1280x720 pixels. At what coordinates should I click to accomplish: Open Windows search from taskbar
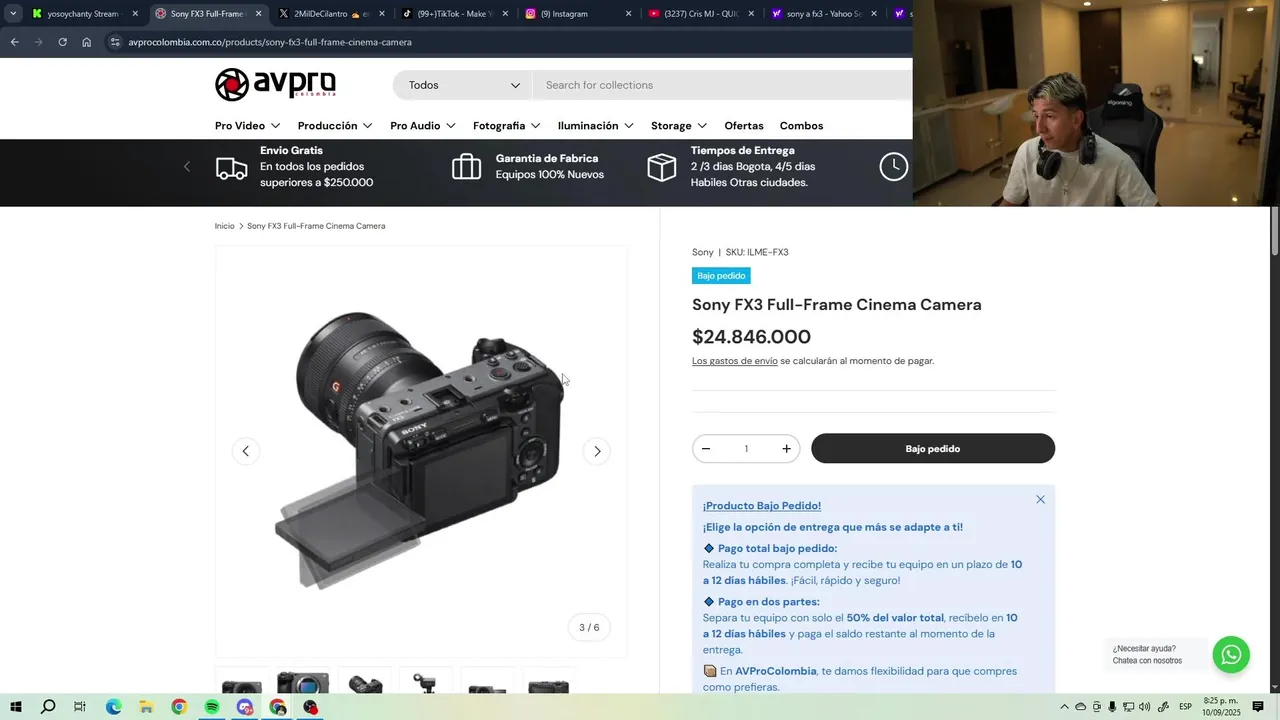[48, 707]
